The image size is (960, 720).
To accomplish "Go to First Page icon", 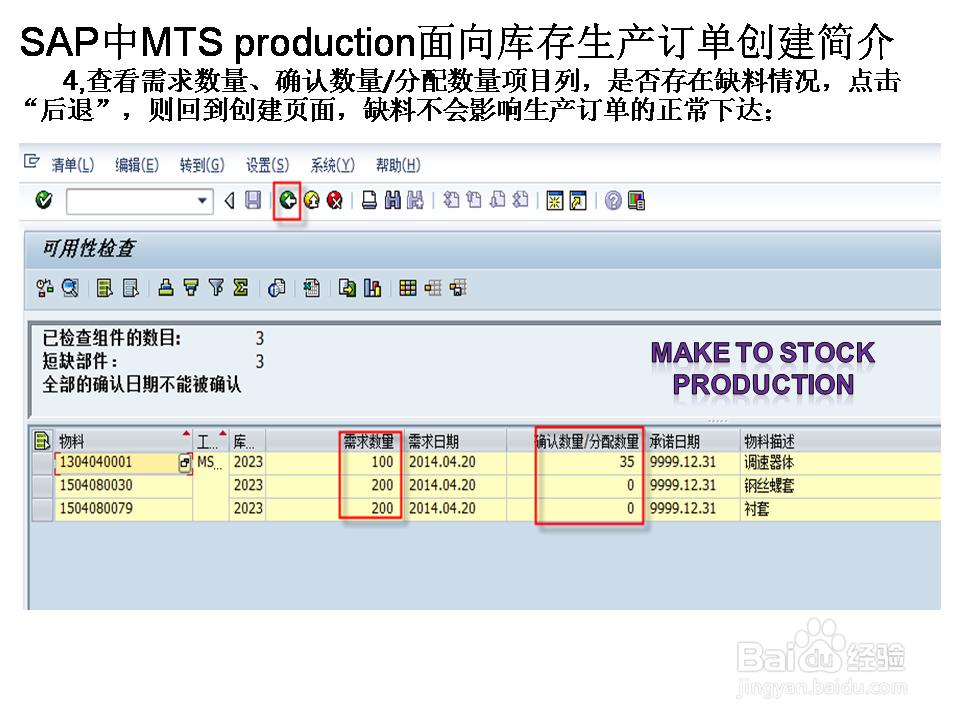I will (451, 200).
